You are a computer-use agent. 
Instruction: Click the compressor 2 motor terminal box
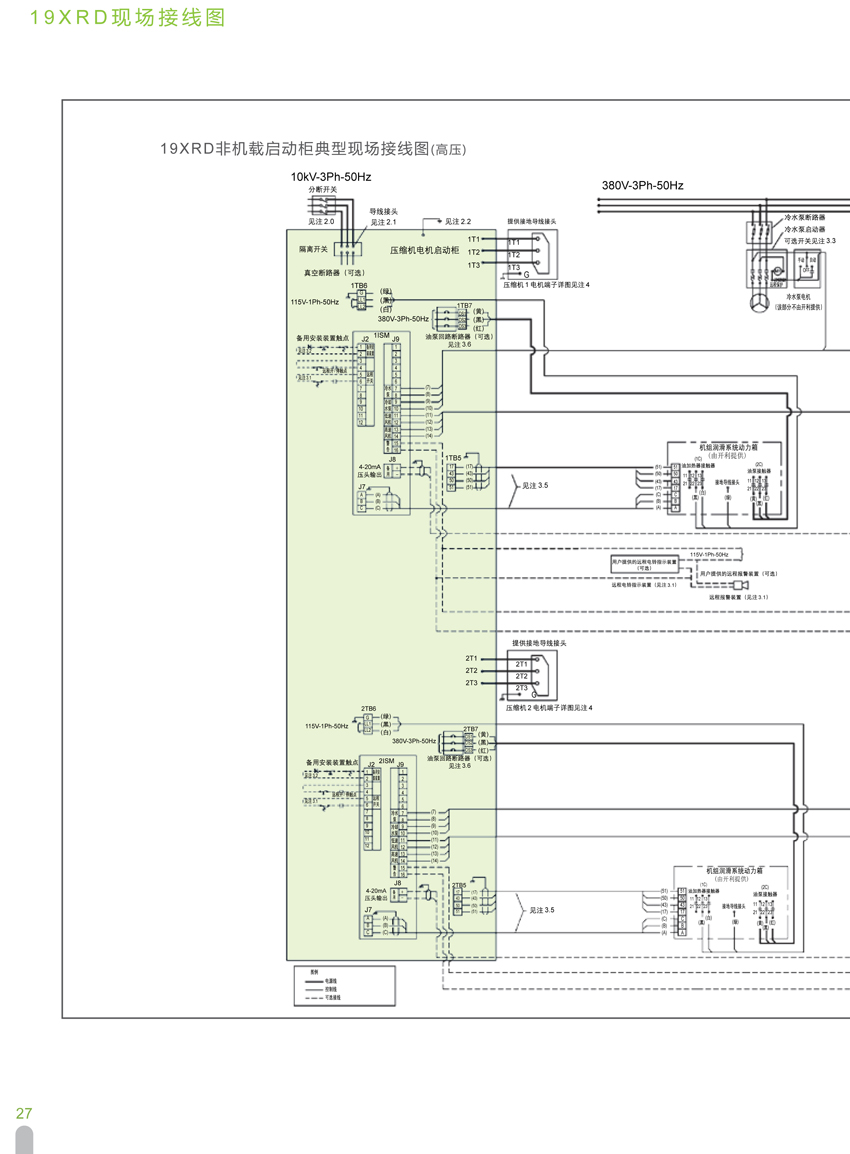tap(532, 677)
